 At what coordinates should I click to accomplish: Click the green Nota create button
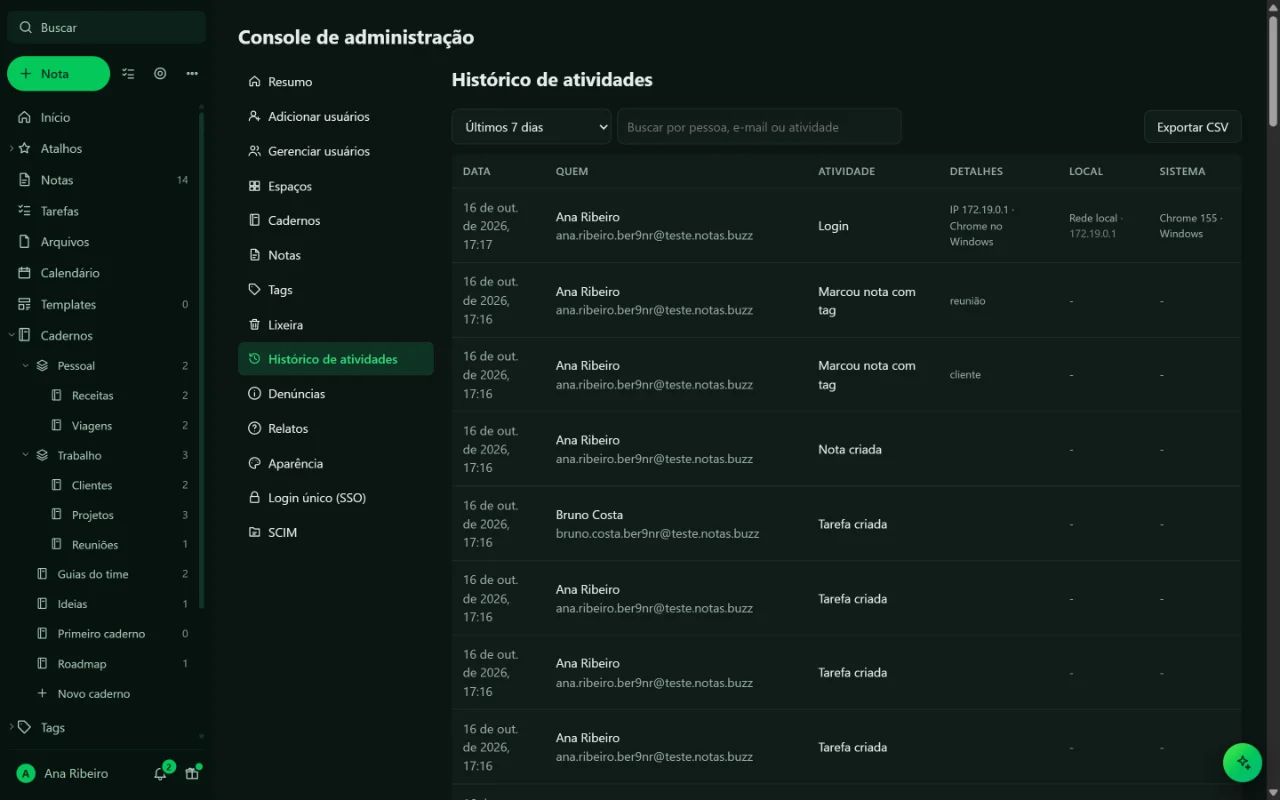[58, 73]
